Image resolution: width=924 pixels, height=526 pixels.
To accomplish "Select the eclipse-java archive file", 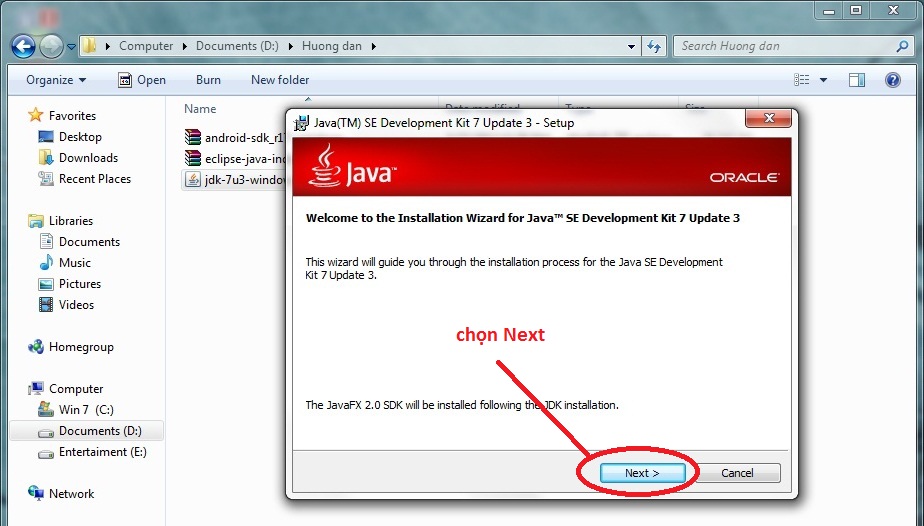I will [x=235, y=158].
